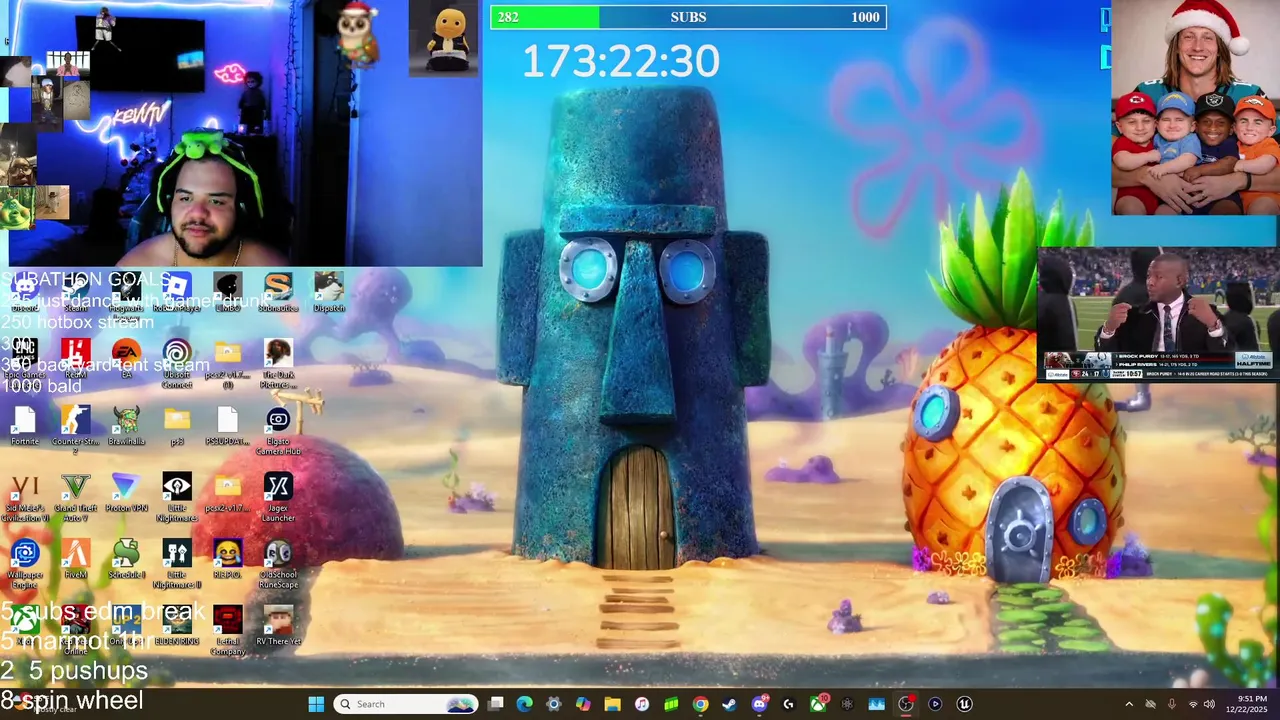Select the FiveM desktop shortcut

75,560
